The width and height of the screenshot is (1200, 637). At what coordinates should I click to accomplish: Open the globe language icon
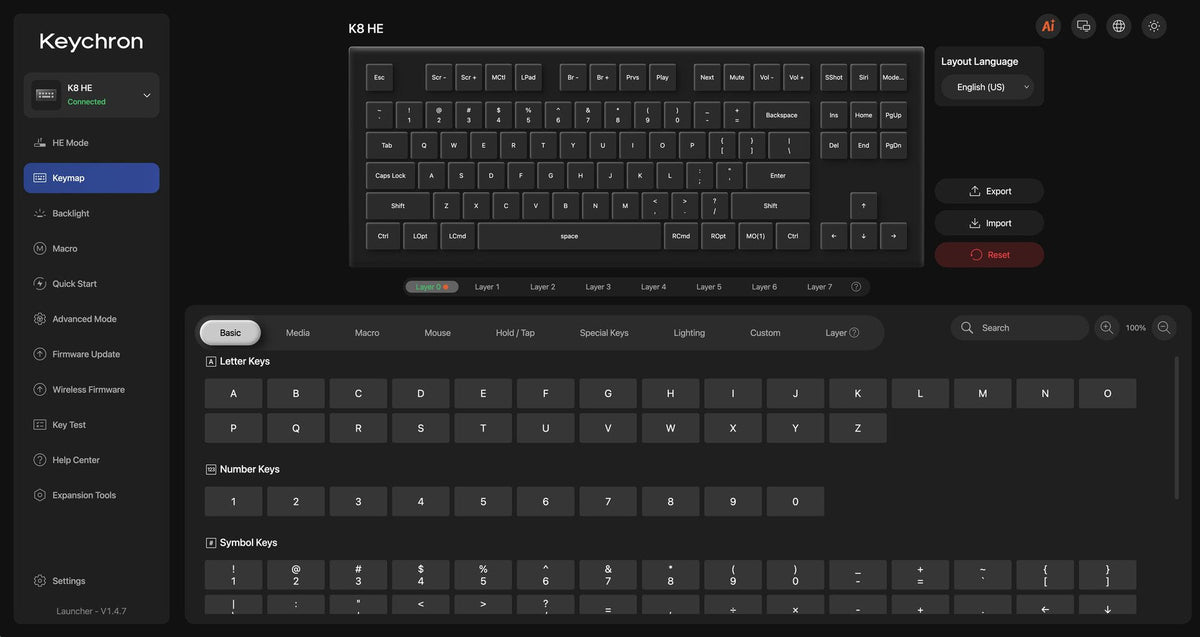click(1119, 26)
